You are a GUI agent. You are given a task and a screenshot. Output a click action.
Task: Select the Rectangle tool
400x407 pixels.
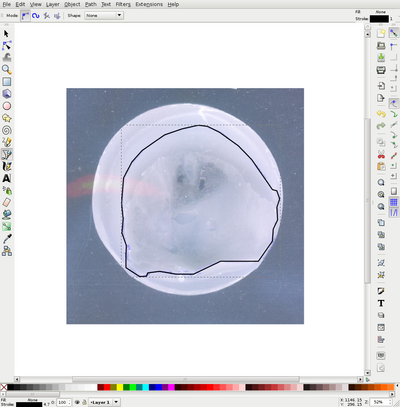click(x=7, y=82)
